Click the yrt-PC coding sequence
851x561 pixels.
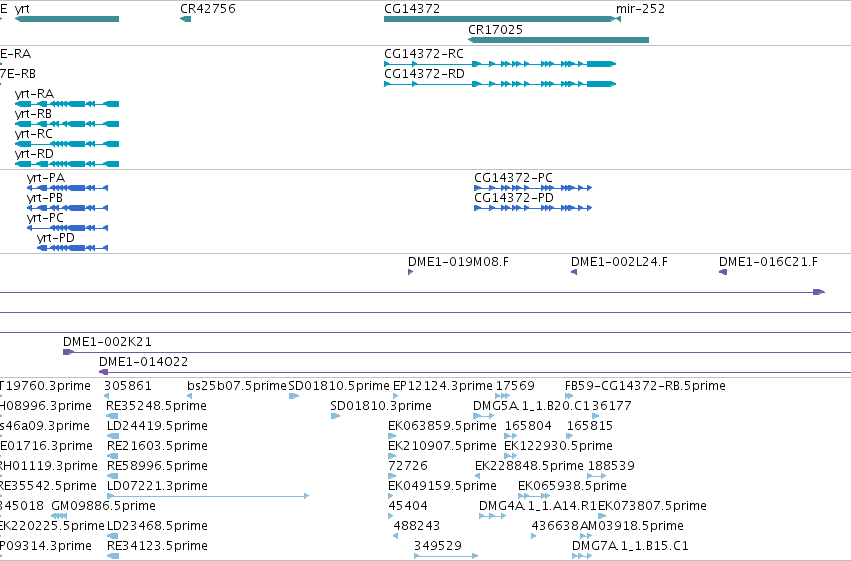coord(67,228)
